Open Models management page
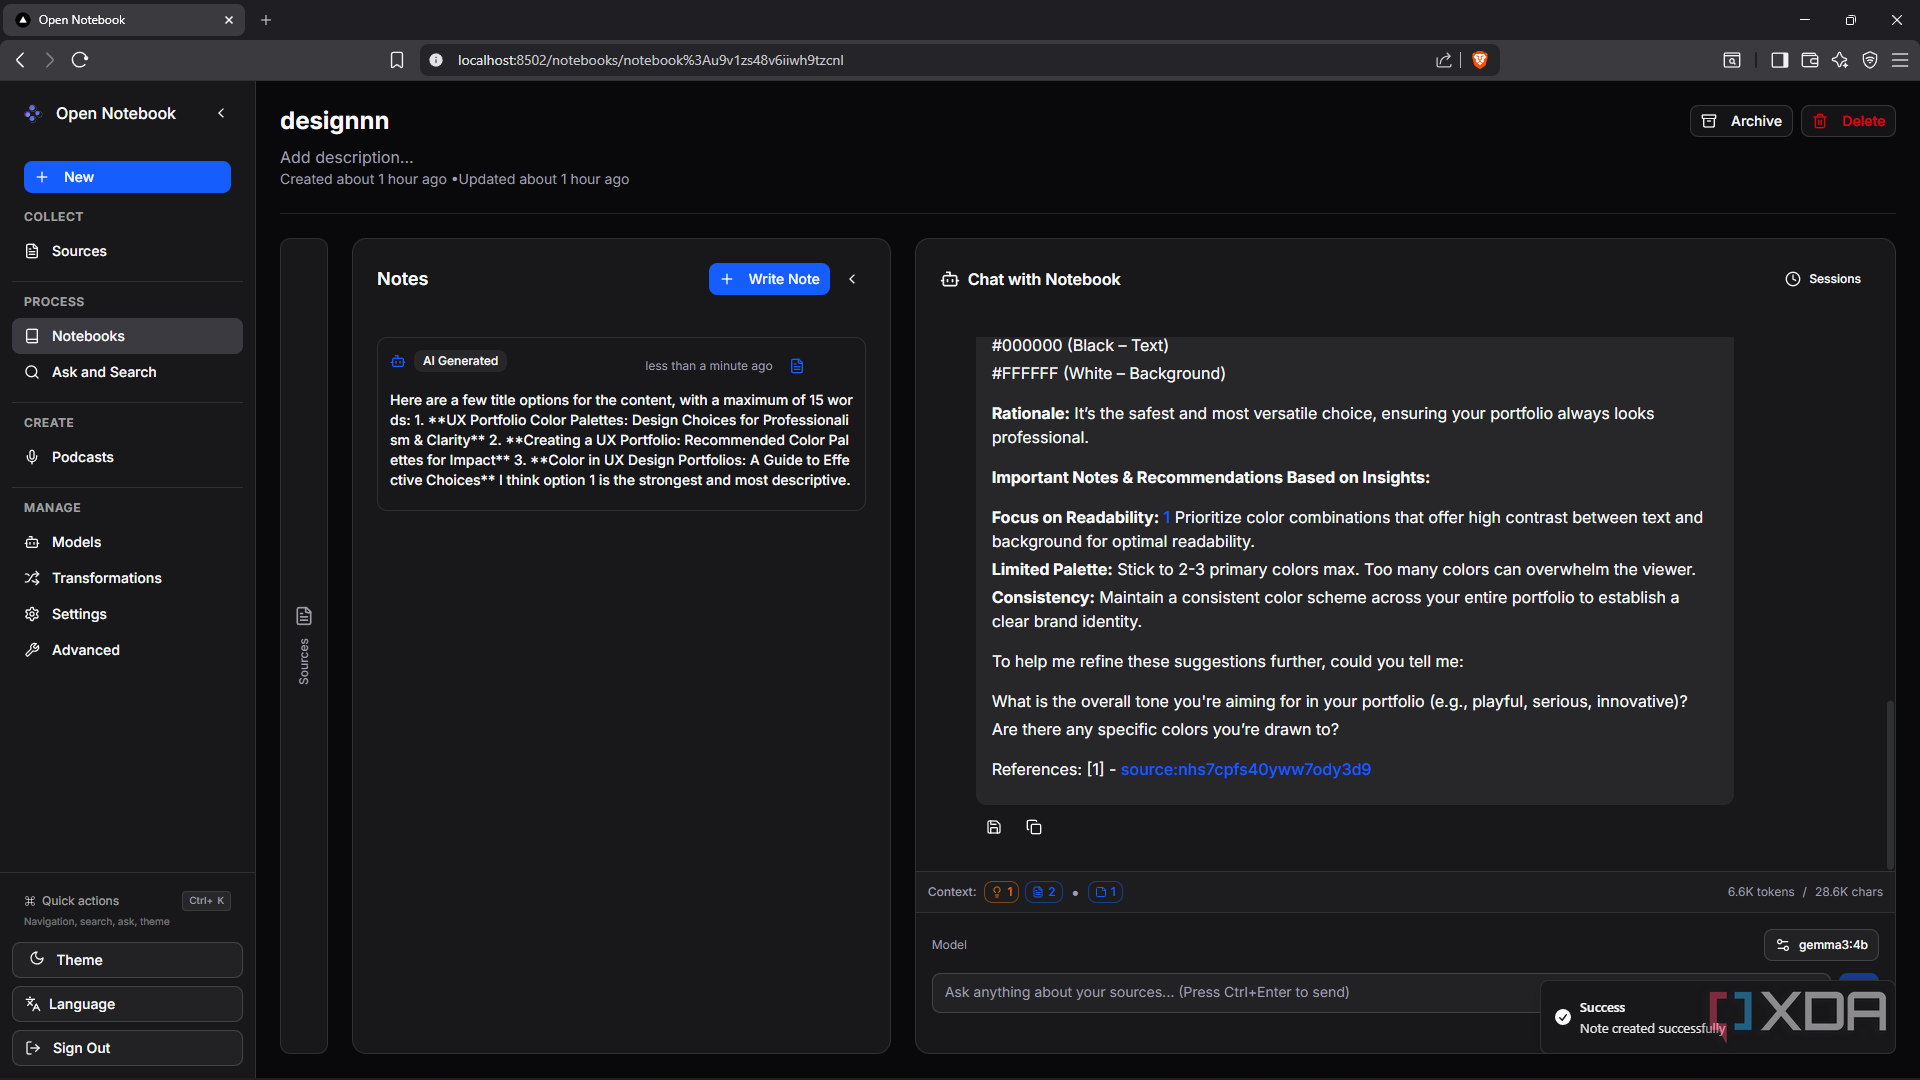1920x1080 pixels. pos(127,542)
